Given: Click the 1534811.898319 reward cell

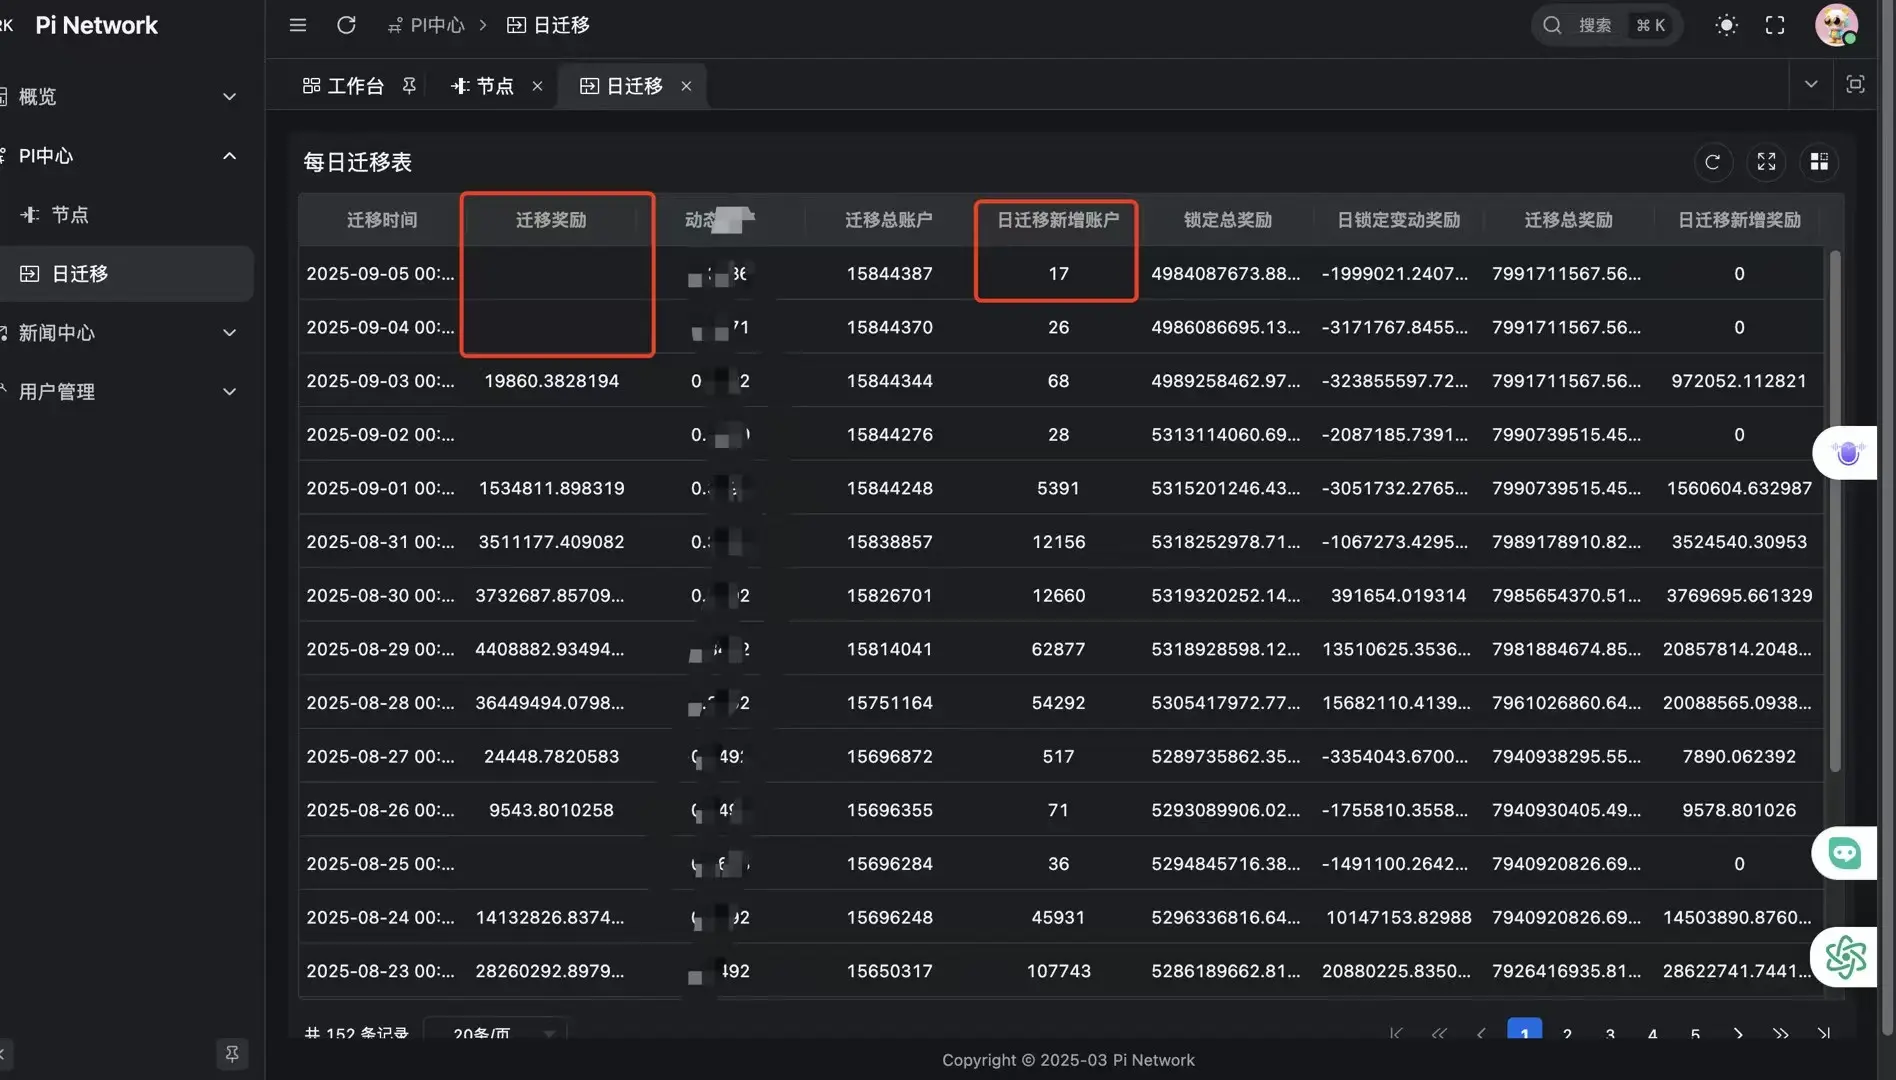Looking at the screenshot, I should (x=551, y=488).
